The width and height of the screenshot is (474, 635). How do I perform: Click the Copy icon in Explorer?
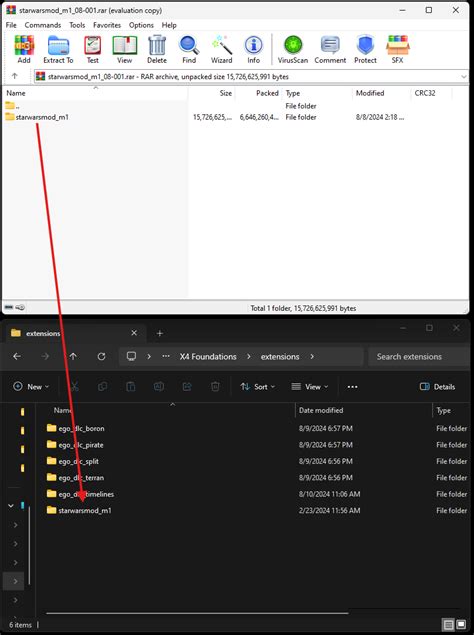[x=102, y=387]
